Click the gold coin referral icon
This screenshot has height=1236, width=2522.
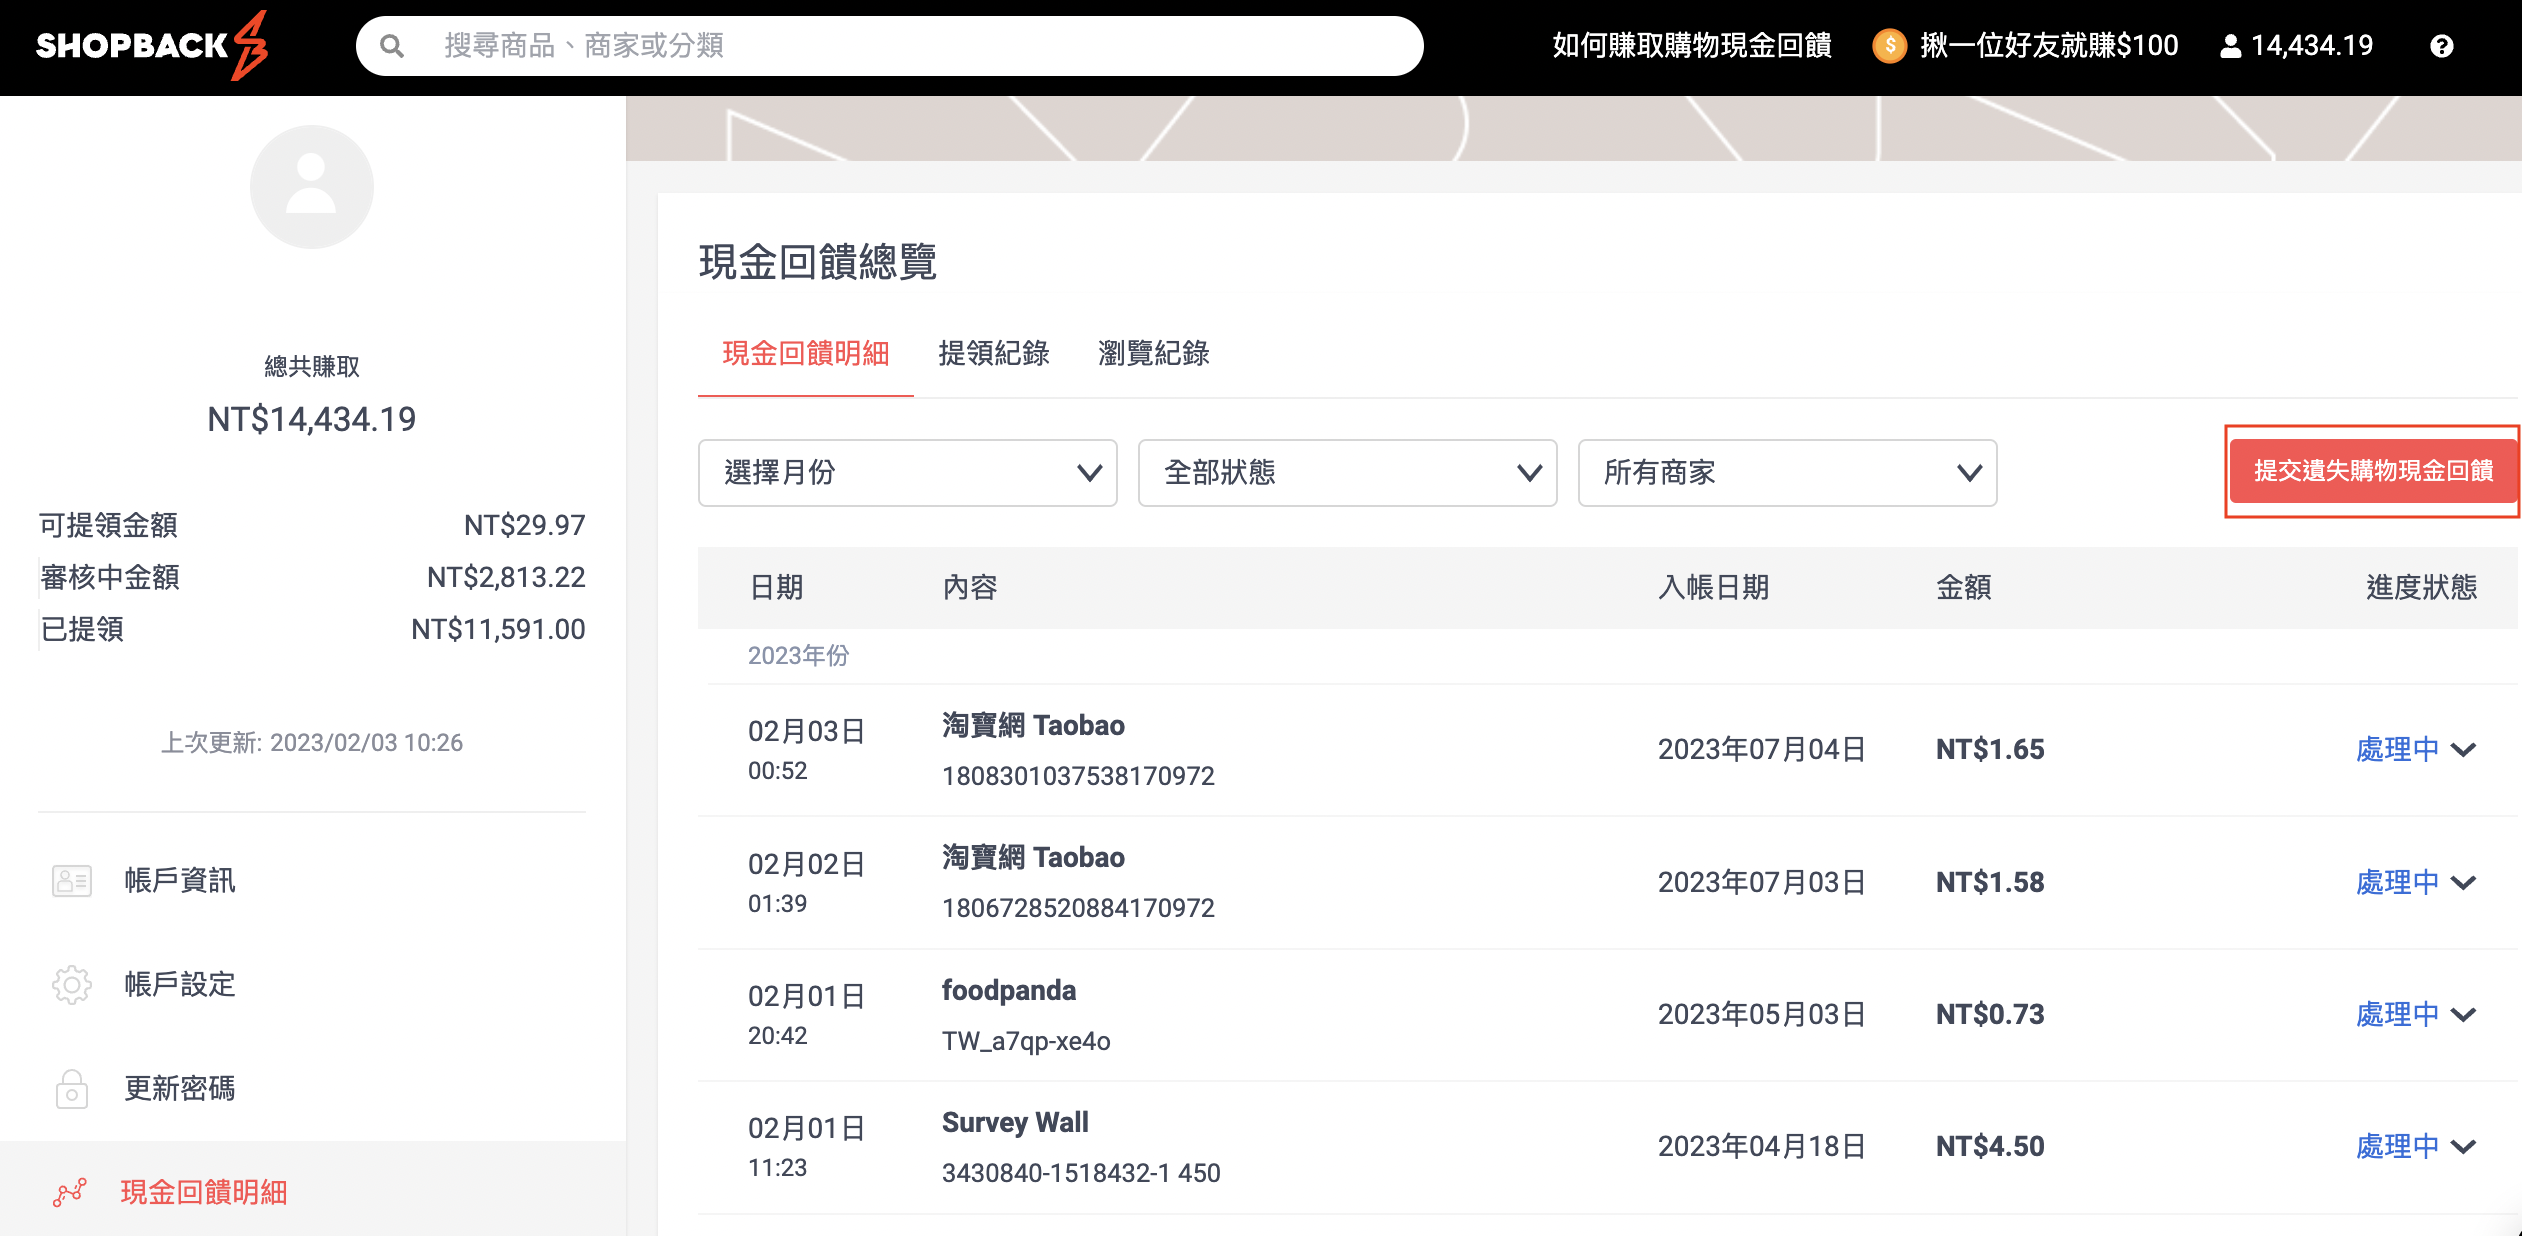(1889, 46)
